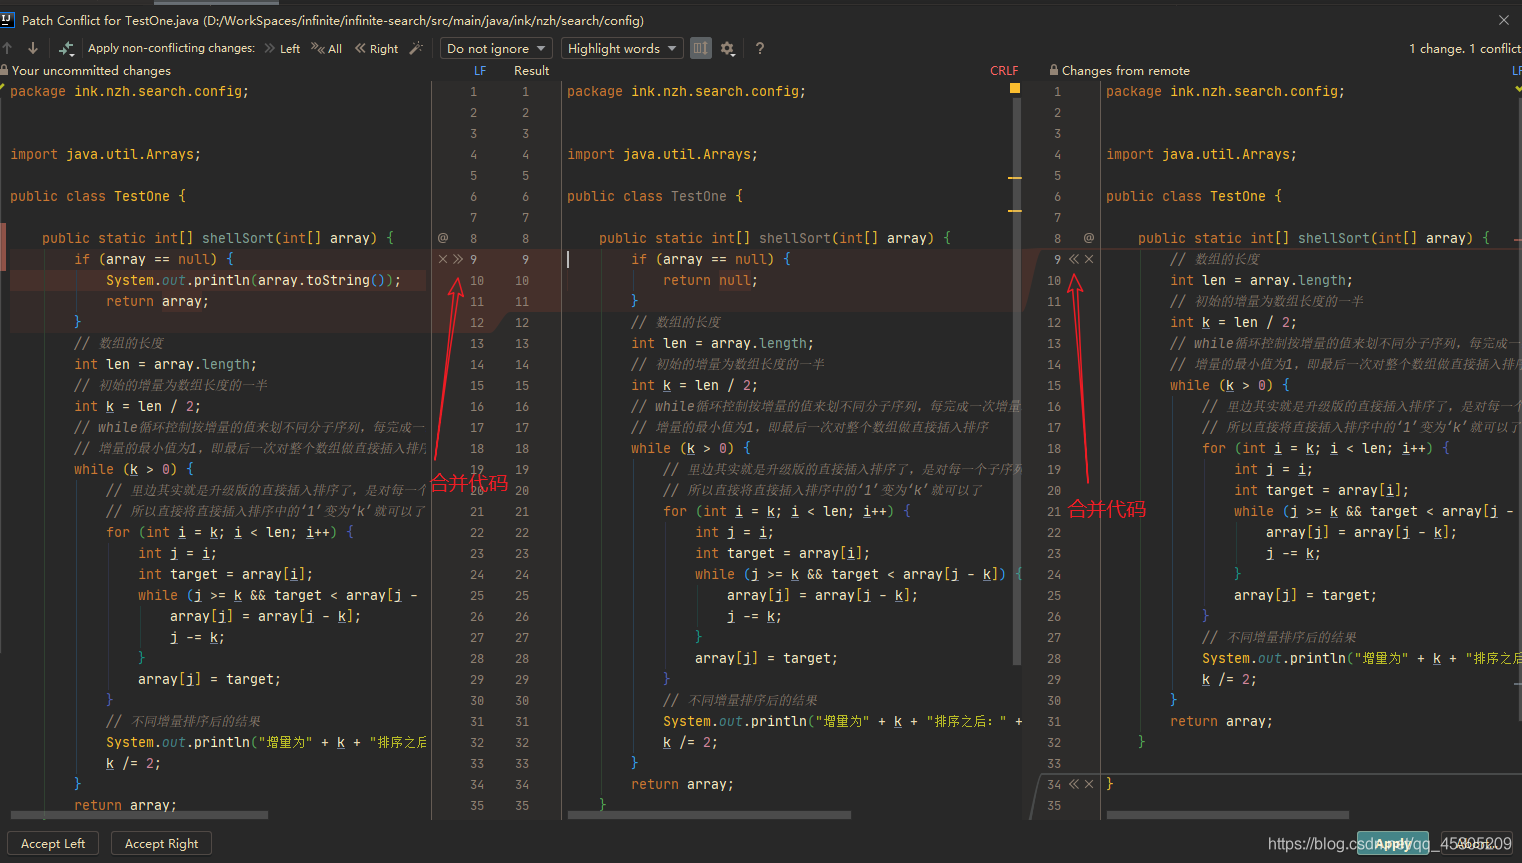Ignore the left change on line 9
Image resolution: width=1522 pixels, height=863 pixels.
443,259
